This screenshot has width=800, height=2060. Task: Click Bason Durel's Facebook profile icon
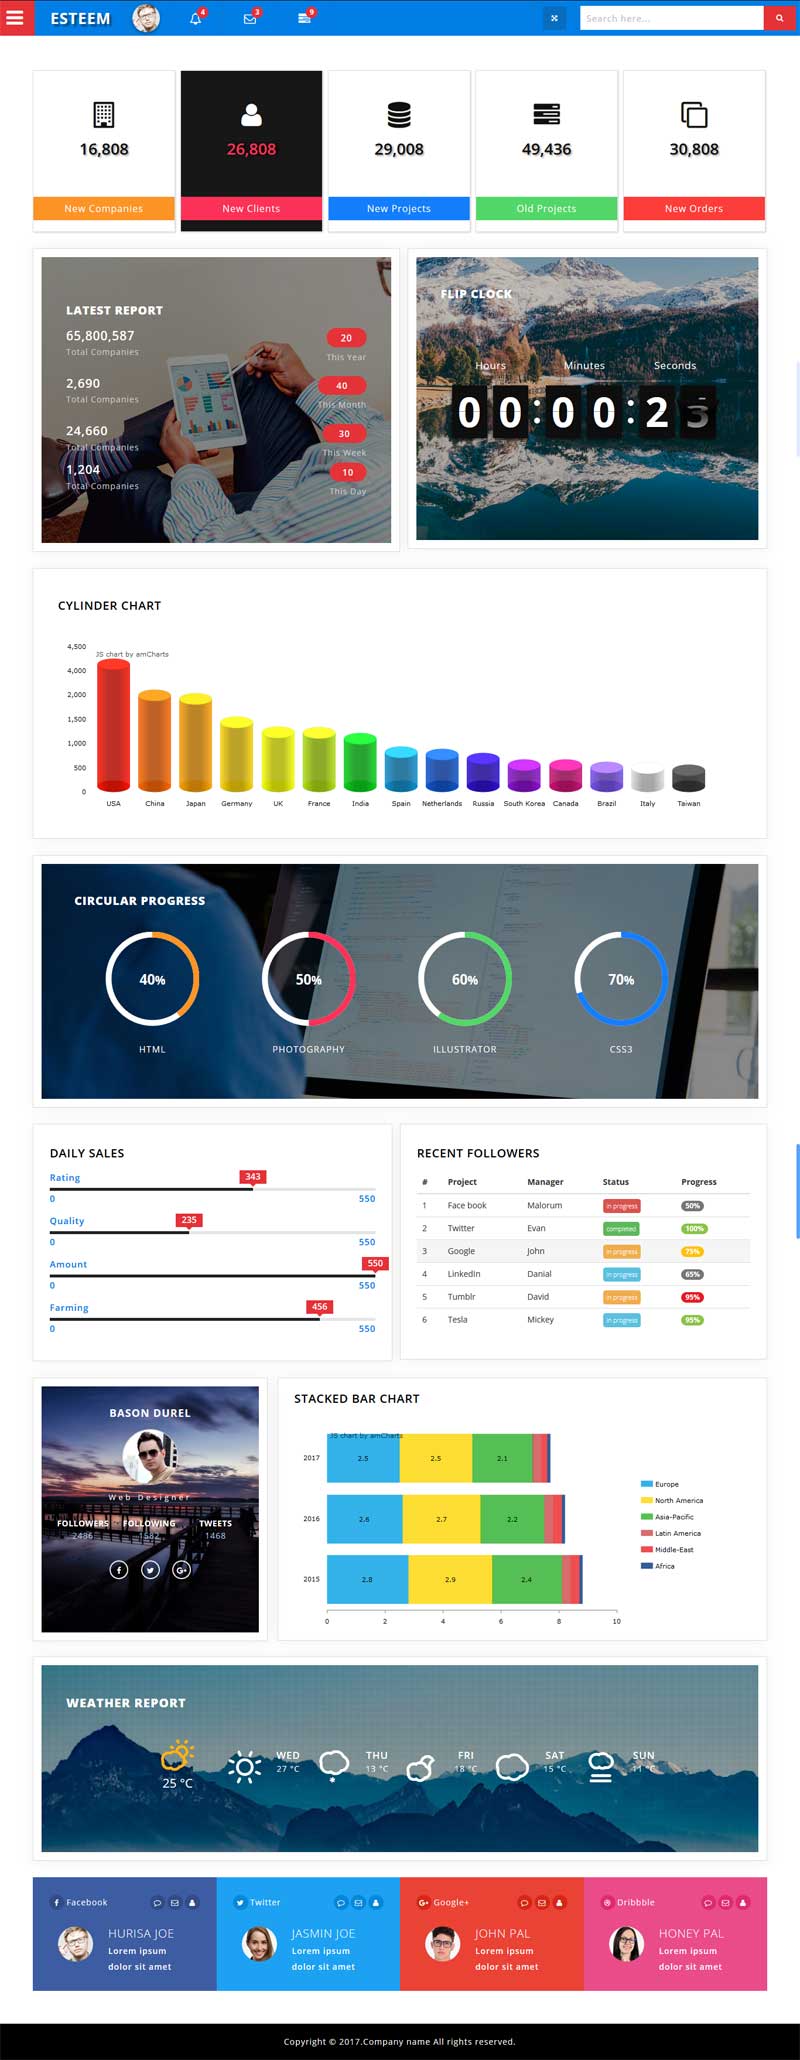point(119,1569)
